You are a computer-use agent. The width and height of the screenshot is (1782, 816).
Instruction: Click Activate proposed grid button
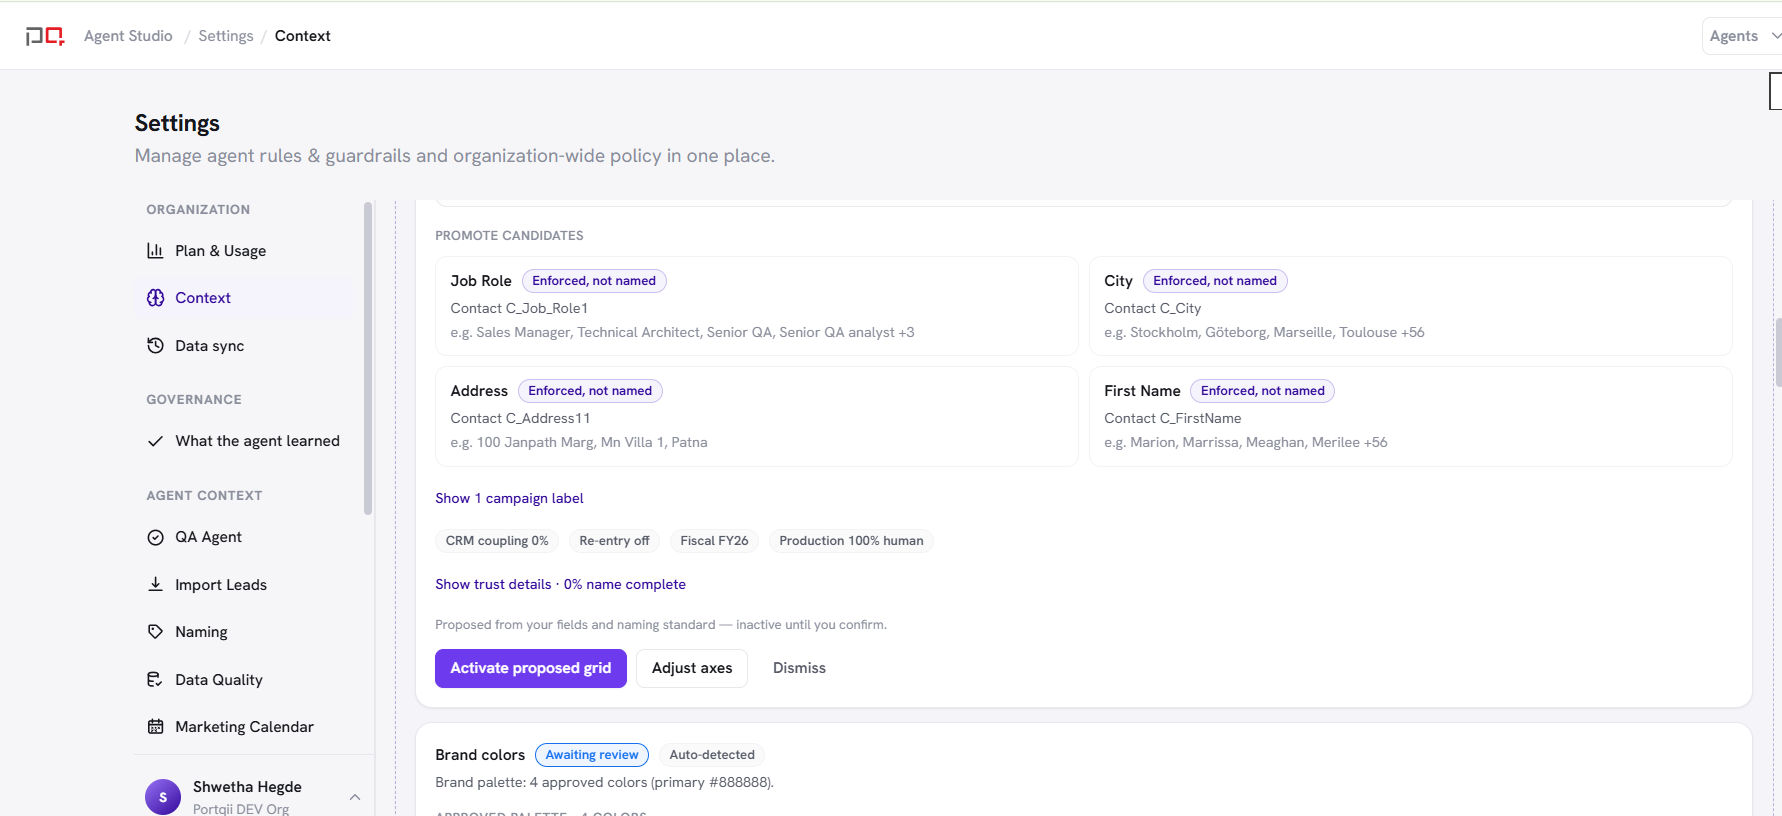pyautogui.click(x=531, y=668)
